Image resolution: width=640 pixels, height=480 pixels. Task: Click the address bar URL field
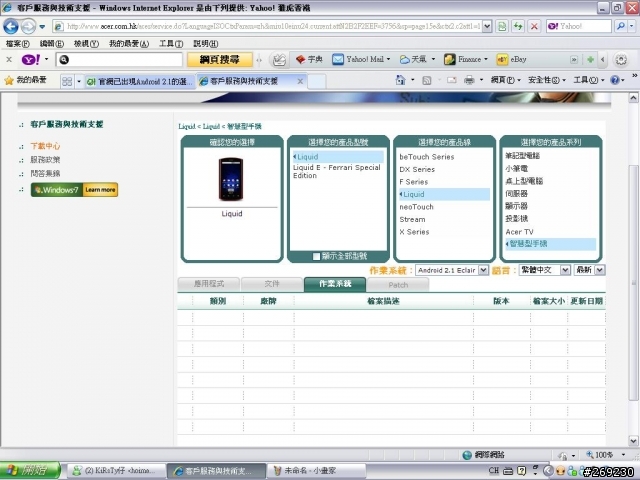268,27
